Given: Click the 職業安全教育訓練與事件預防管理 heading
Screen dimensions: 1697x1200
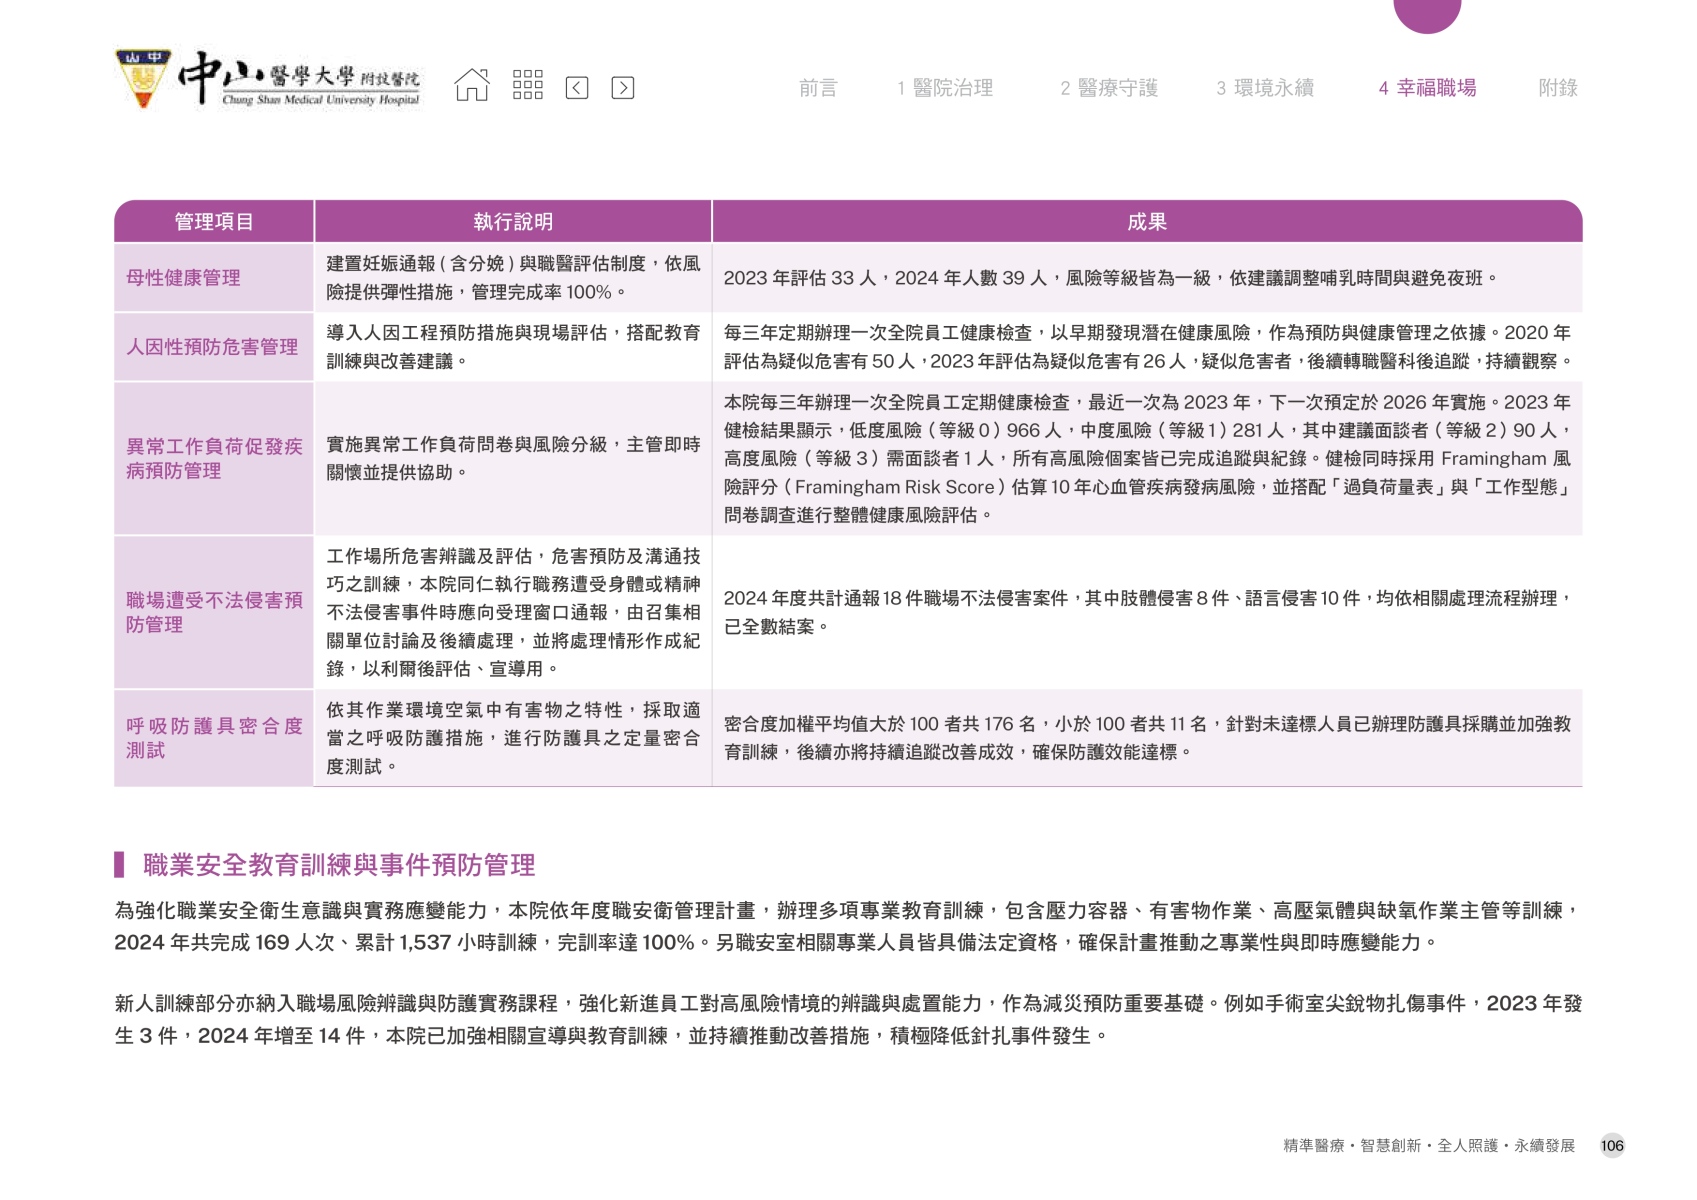Looking at the screenshot, I should point(339,865).
